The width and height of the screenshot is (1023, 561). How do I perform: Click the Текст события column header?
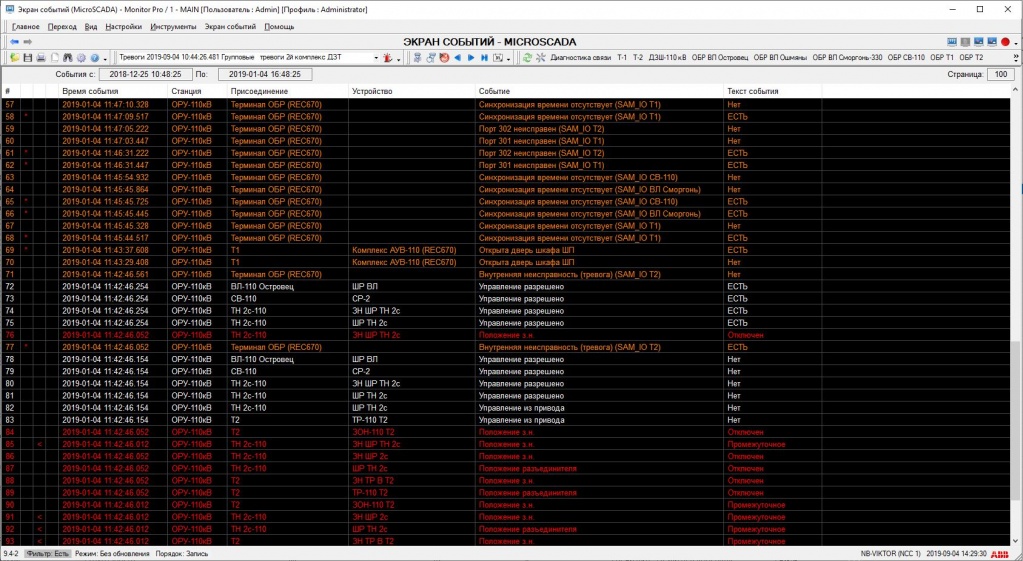pyautogui.click(x=772, y=91)
